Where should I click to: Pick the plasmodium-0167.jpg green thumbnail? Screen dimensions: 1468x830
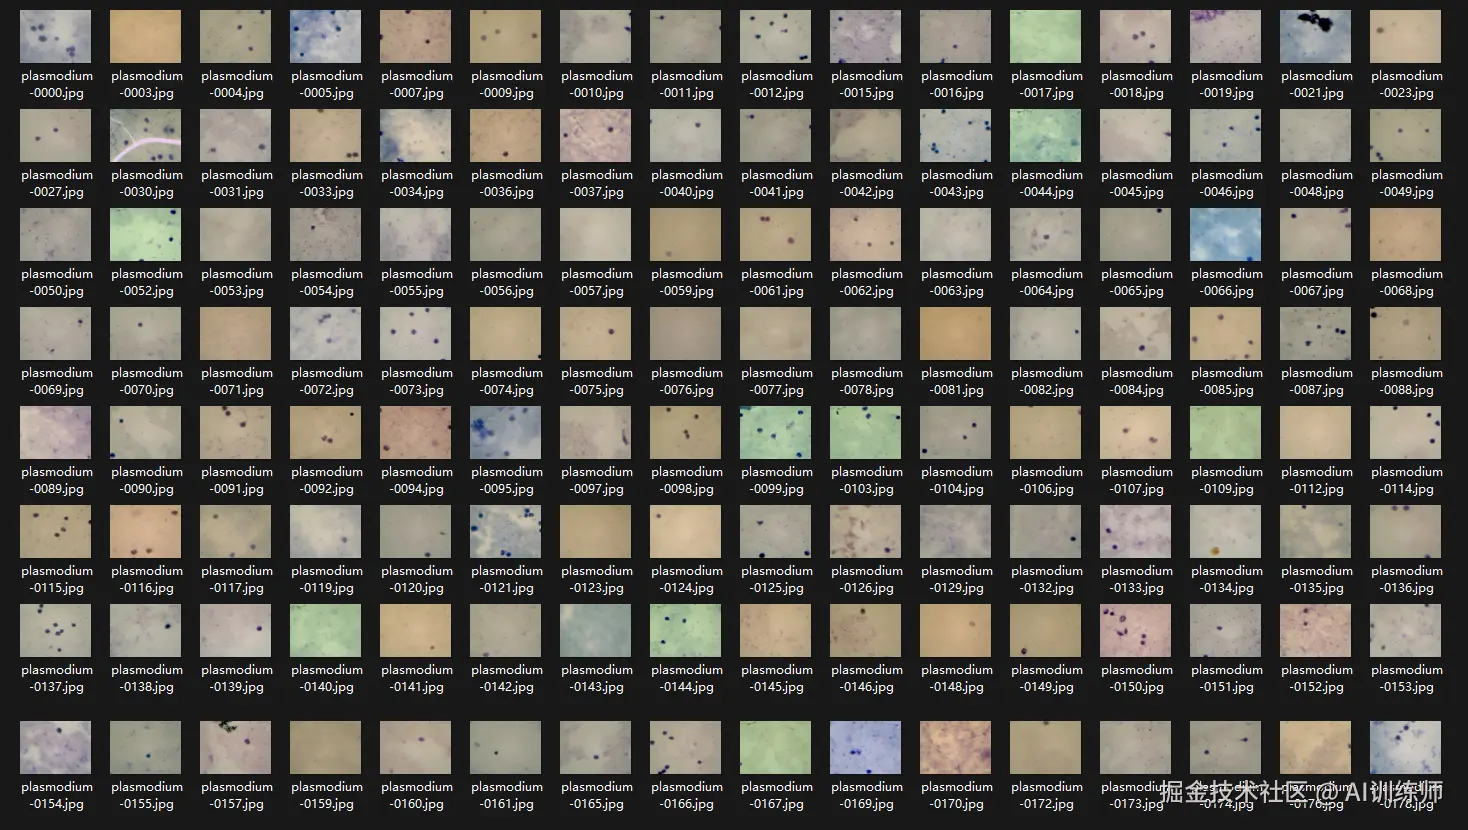776,748
